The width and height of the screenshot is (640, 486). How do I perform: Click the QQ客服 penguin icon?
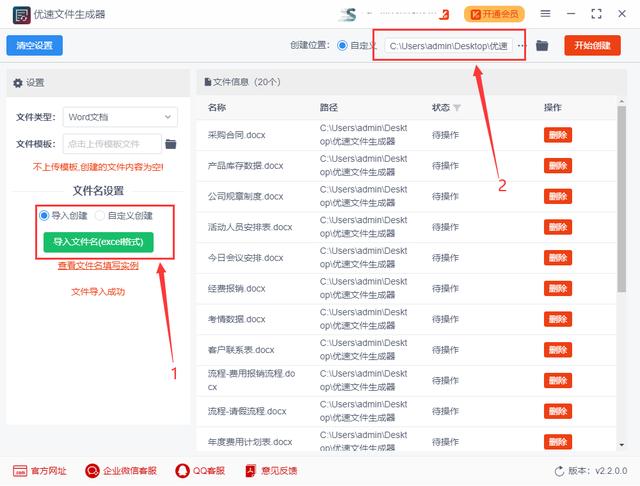[182, 471]
